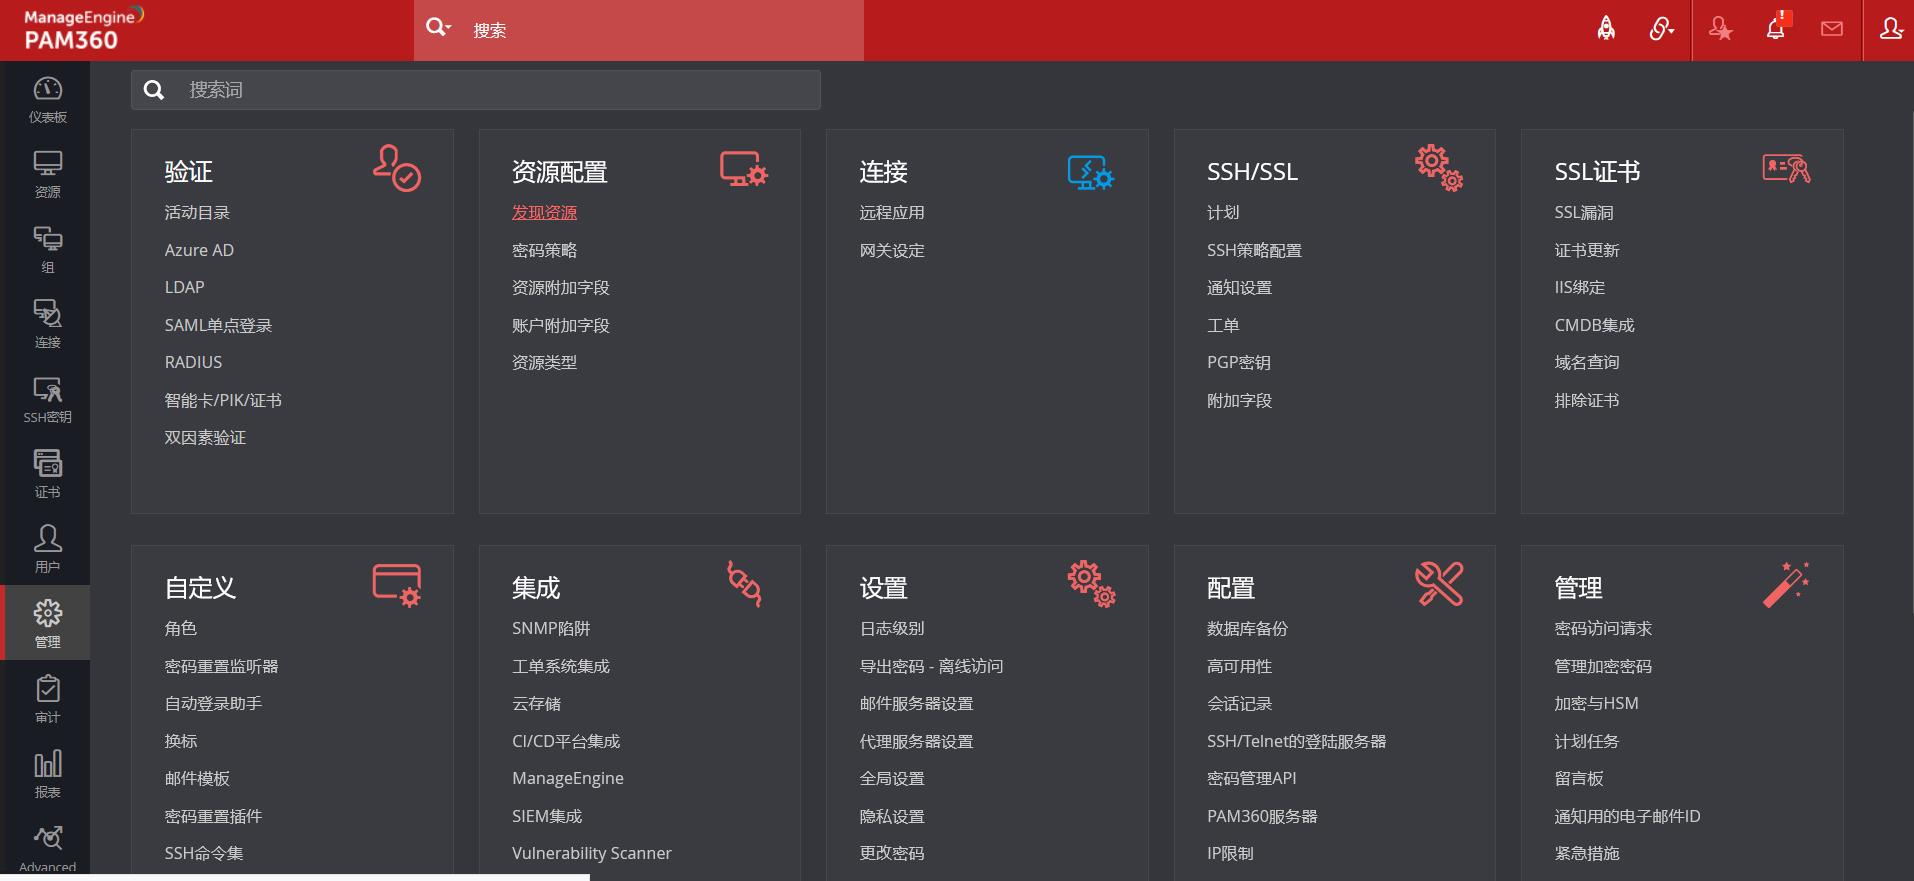Image resolution: width=1914 pixels, height=881 pixels.
Task: Click the SSL证书 card certificate-key icon
Action: click(x=1786, y=168)
